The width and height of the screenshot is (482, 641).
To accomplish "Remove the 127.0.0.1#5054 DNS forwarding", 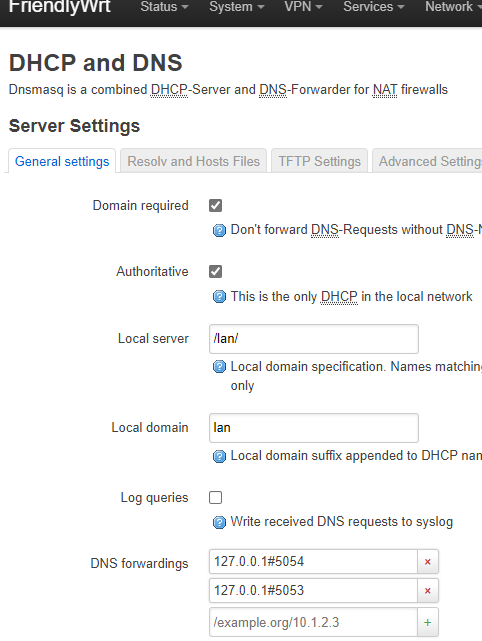I will click(x=428, y=562).
